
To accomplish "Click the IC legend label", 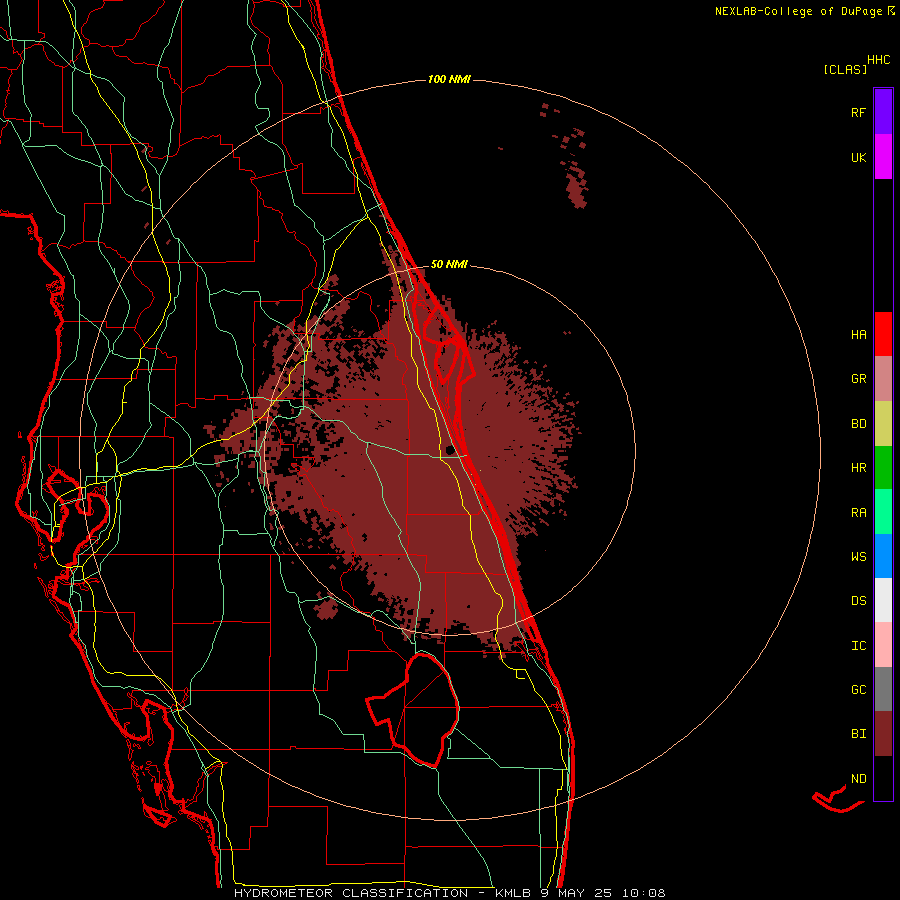I will pyautogui.click(x=858, y=646).
